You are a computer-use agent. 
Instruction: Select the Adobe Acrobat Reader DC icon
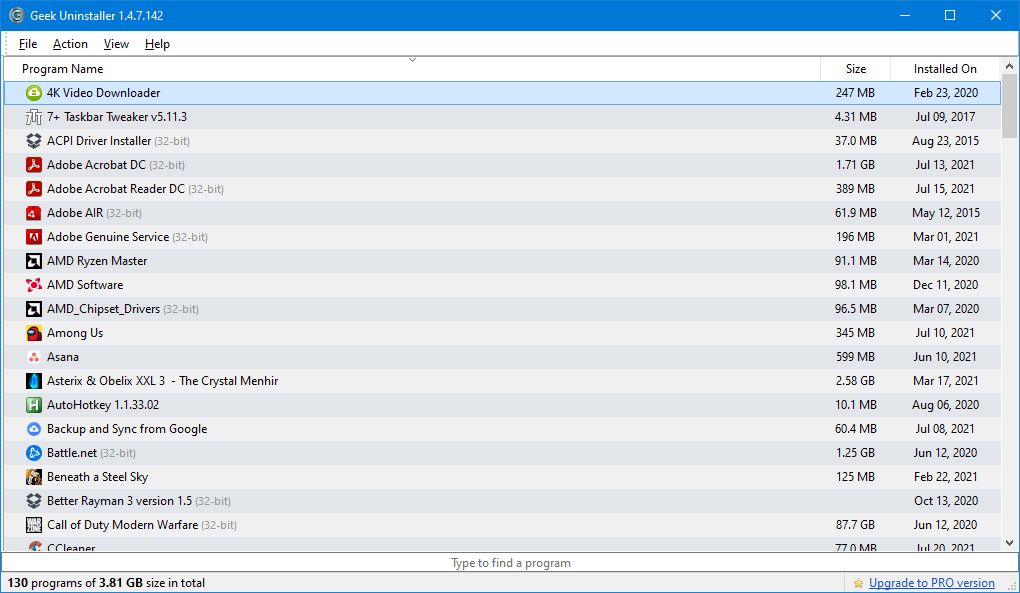(34, 189)
